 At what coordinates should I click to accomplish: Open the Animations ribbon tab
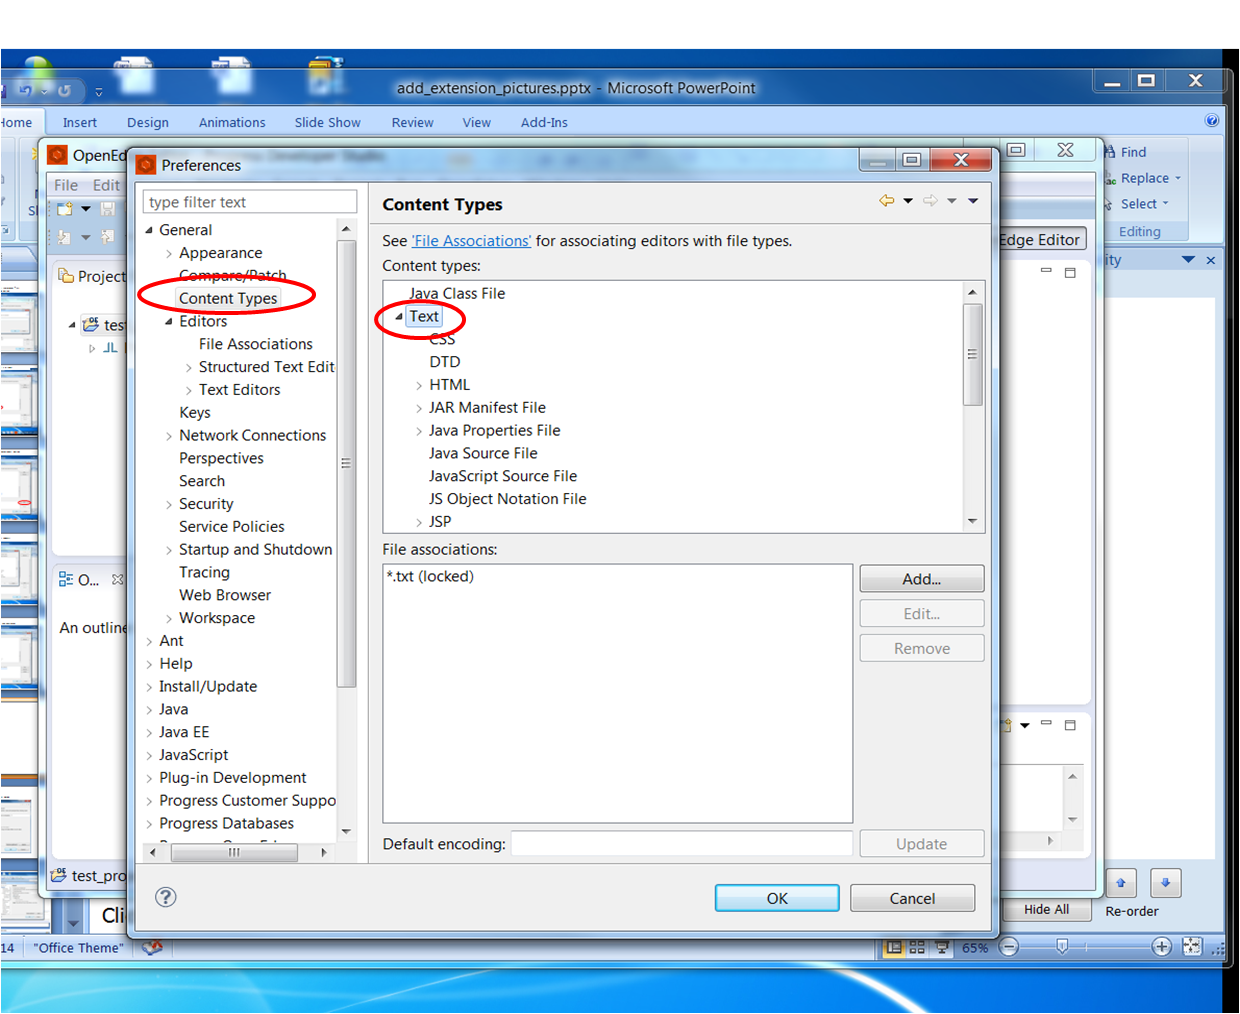(232, 122)
